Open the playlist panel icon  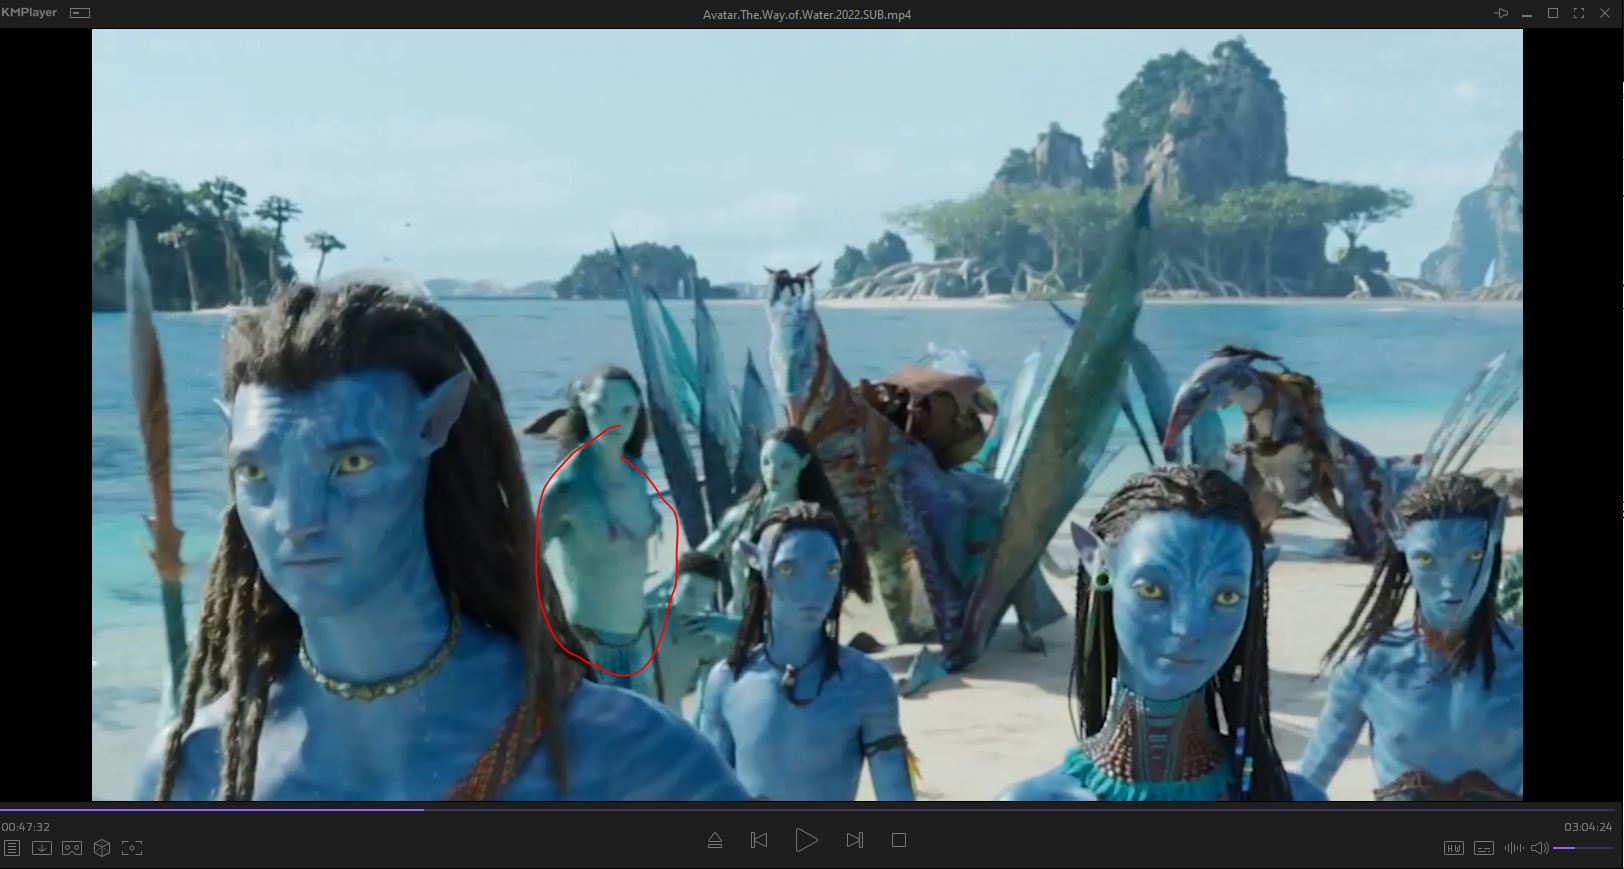(x=12, y=848)
